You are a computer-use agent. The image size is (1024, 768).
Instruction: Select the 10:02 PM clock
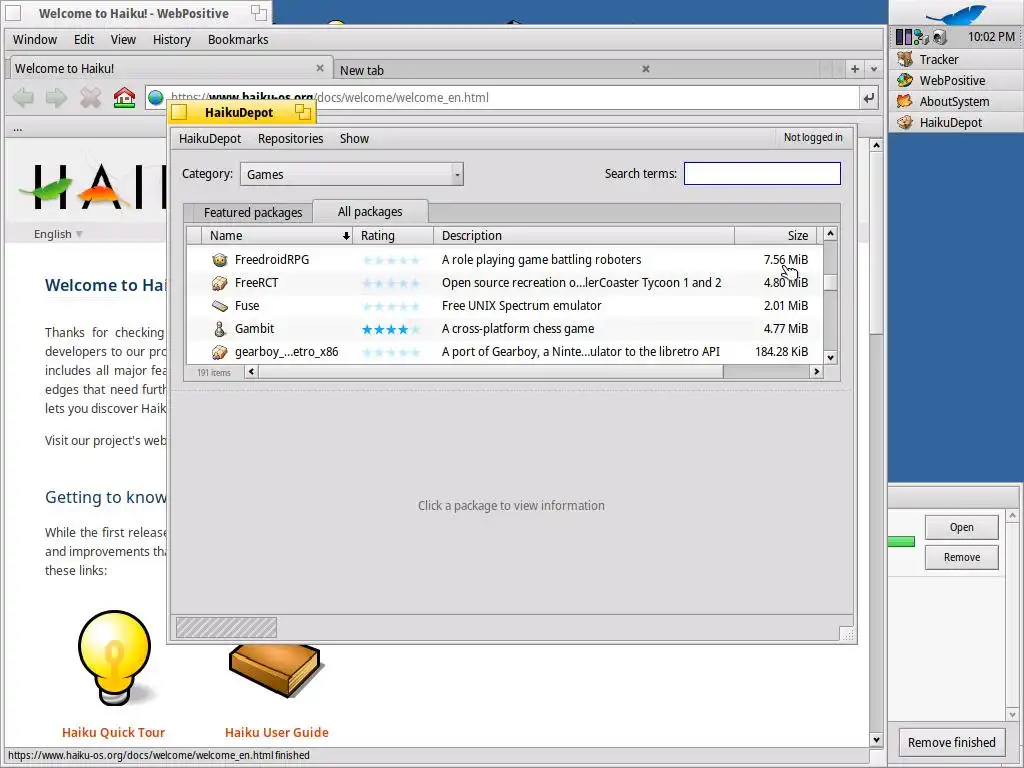tap(991, 37)
